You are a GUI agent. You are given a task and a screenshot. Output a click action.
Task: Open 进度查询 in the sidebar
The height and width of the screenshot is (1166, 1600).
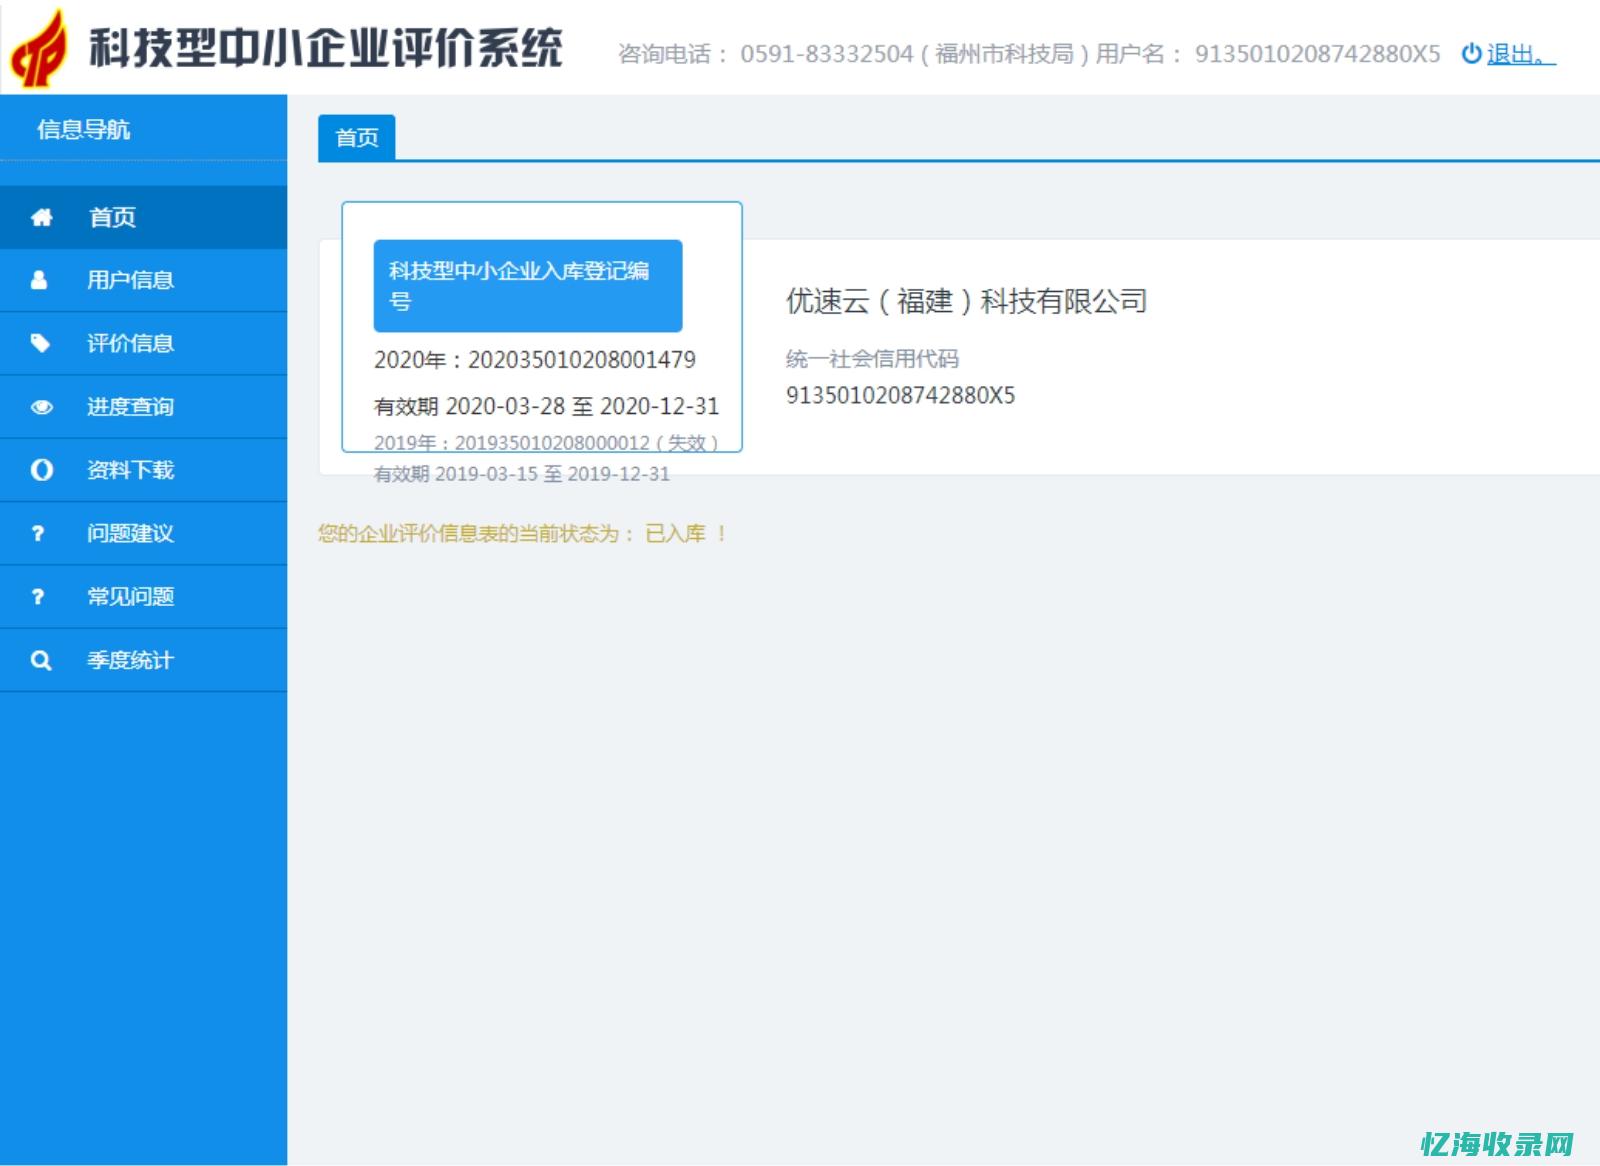pyautogui.click(x=144, y=407)
